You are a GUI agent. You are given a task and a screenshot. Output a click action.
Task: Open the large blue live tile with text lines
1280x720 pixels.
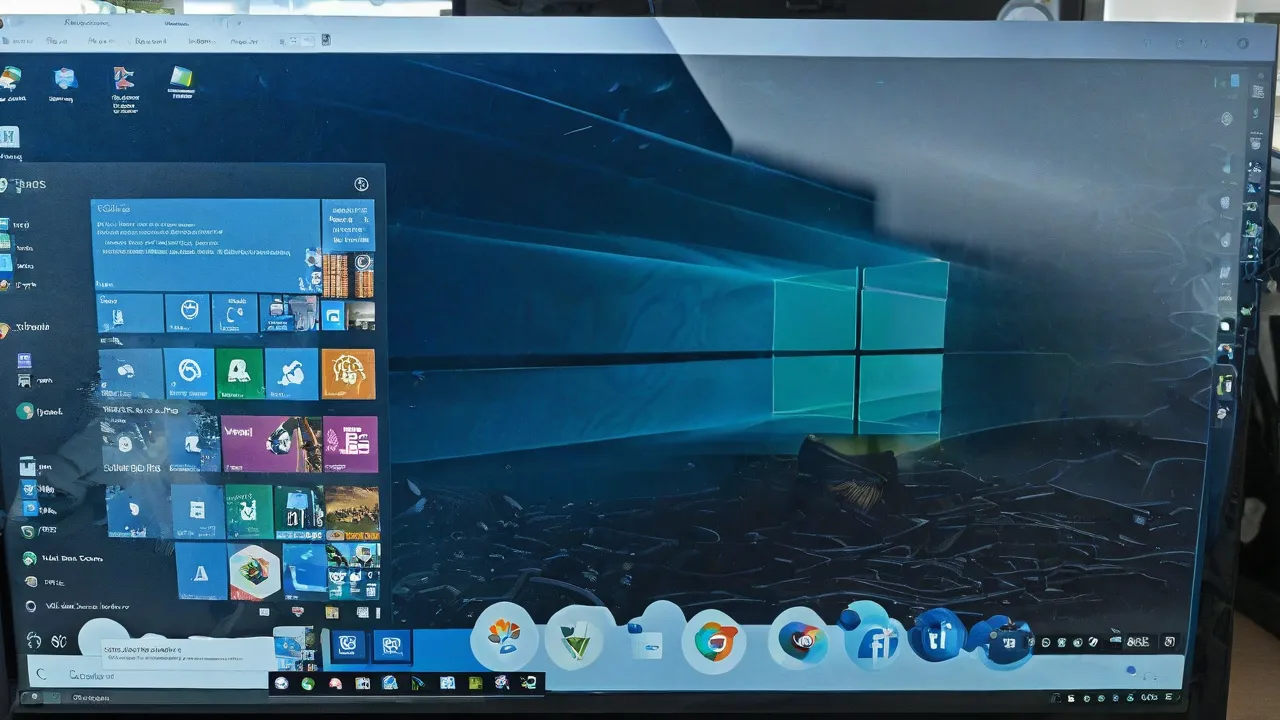206,245
